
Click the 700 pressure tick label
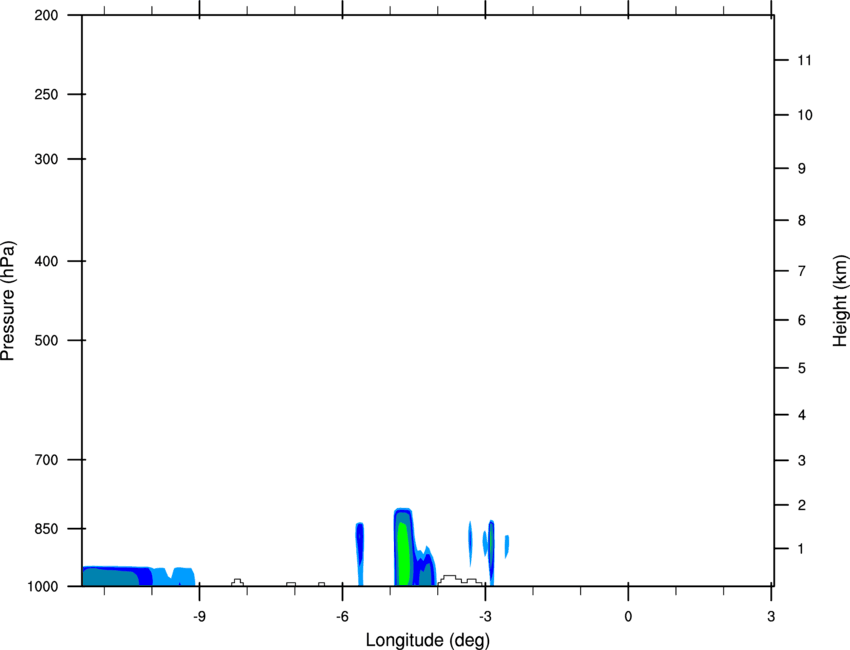coord(46,460)
